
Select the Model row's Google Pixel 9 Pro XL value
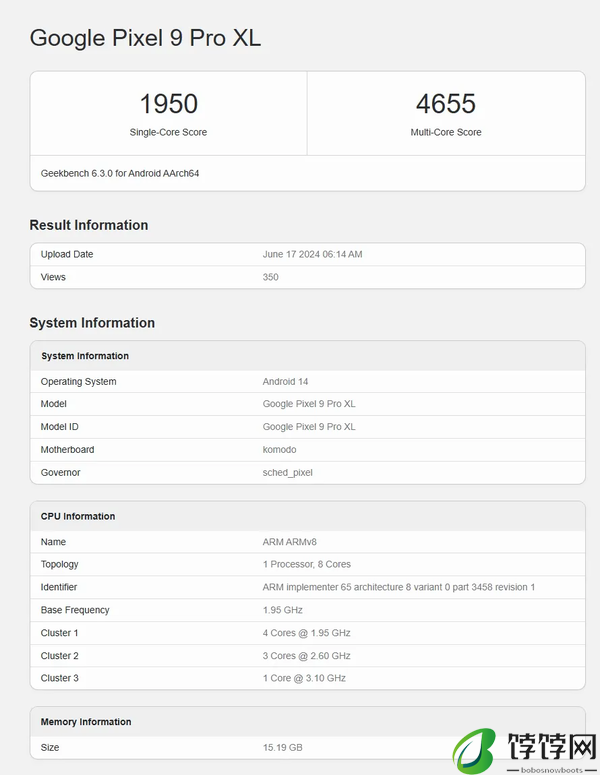[309, 404]
